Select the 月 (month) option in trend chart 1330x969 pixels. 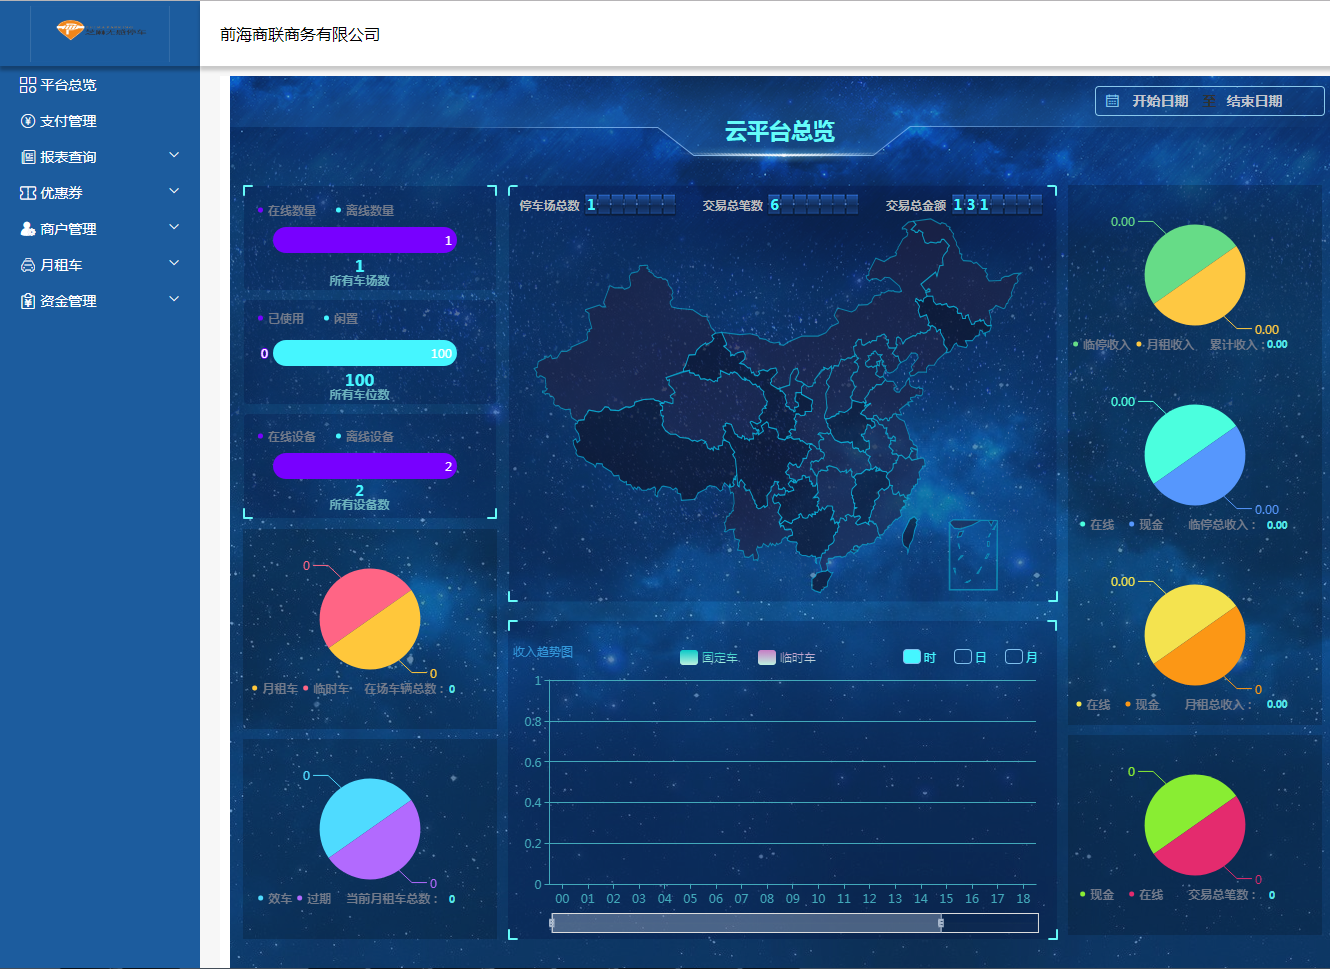(1022, 657)
